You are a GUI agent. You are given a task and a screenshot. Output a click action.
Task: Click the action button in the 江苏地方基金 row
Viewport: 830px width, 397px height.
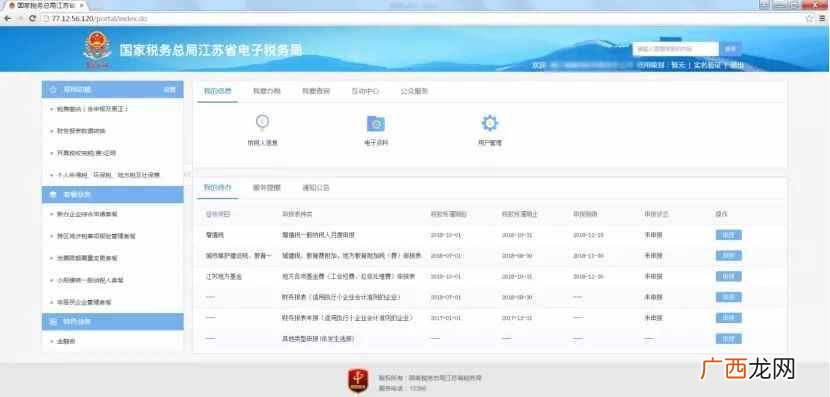click(x=728, y=276)
